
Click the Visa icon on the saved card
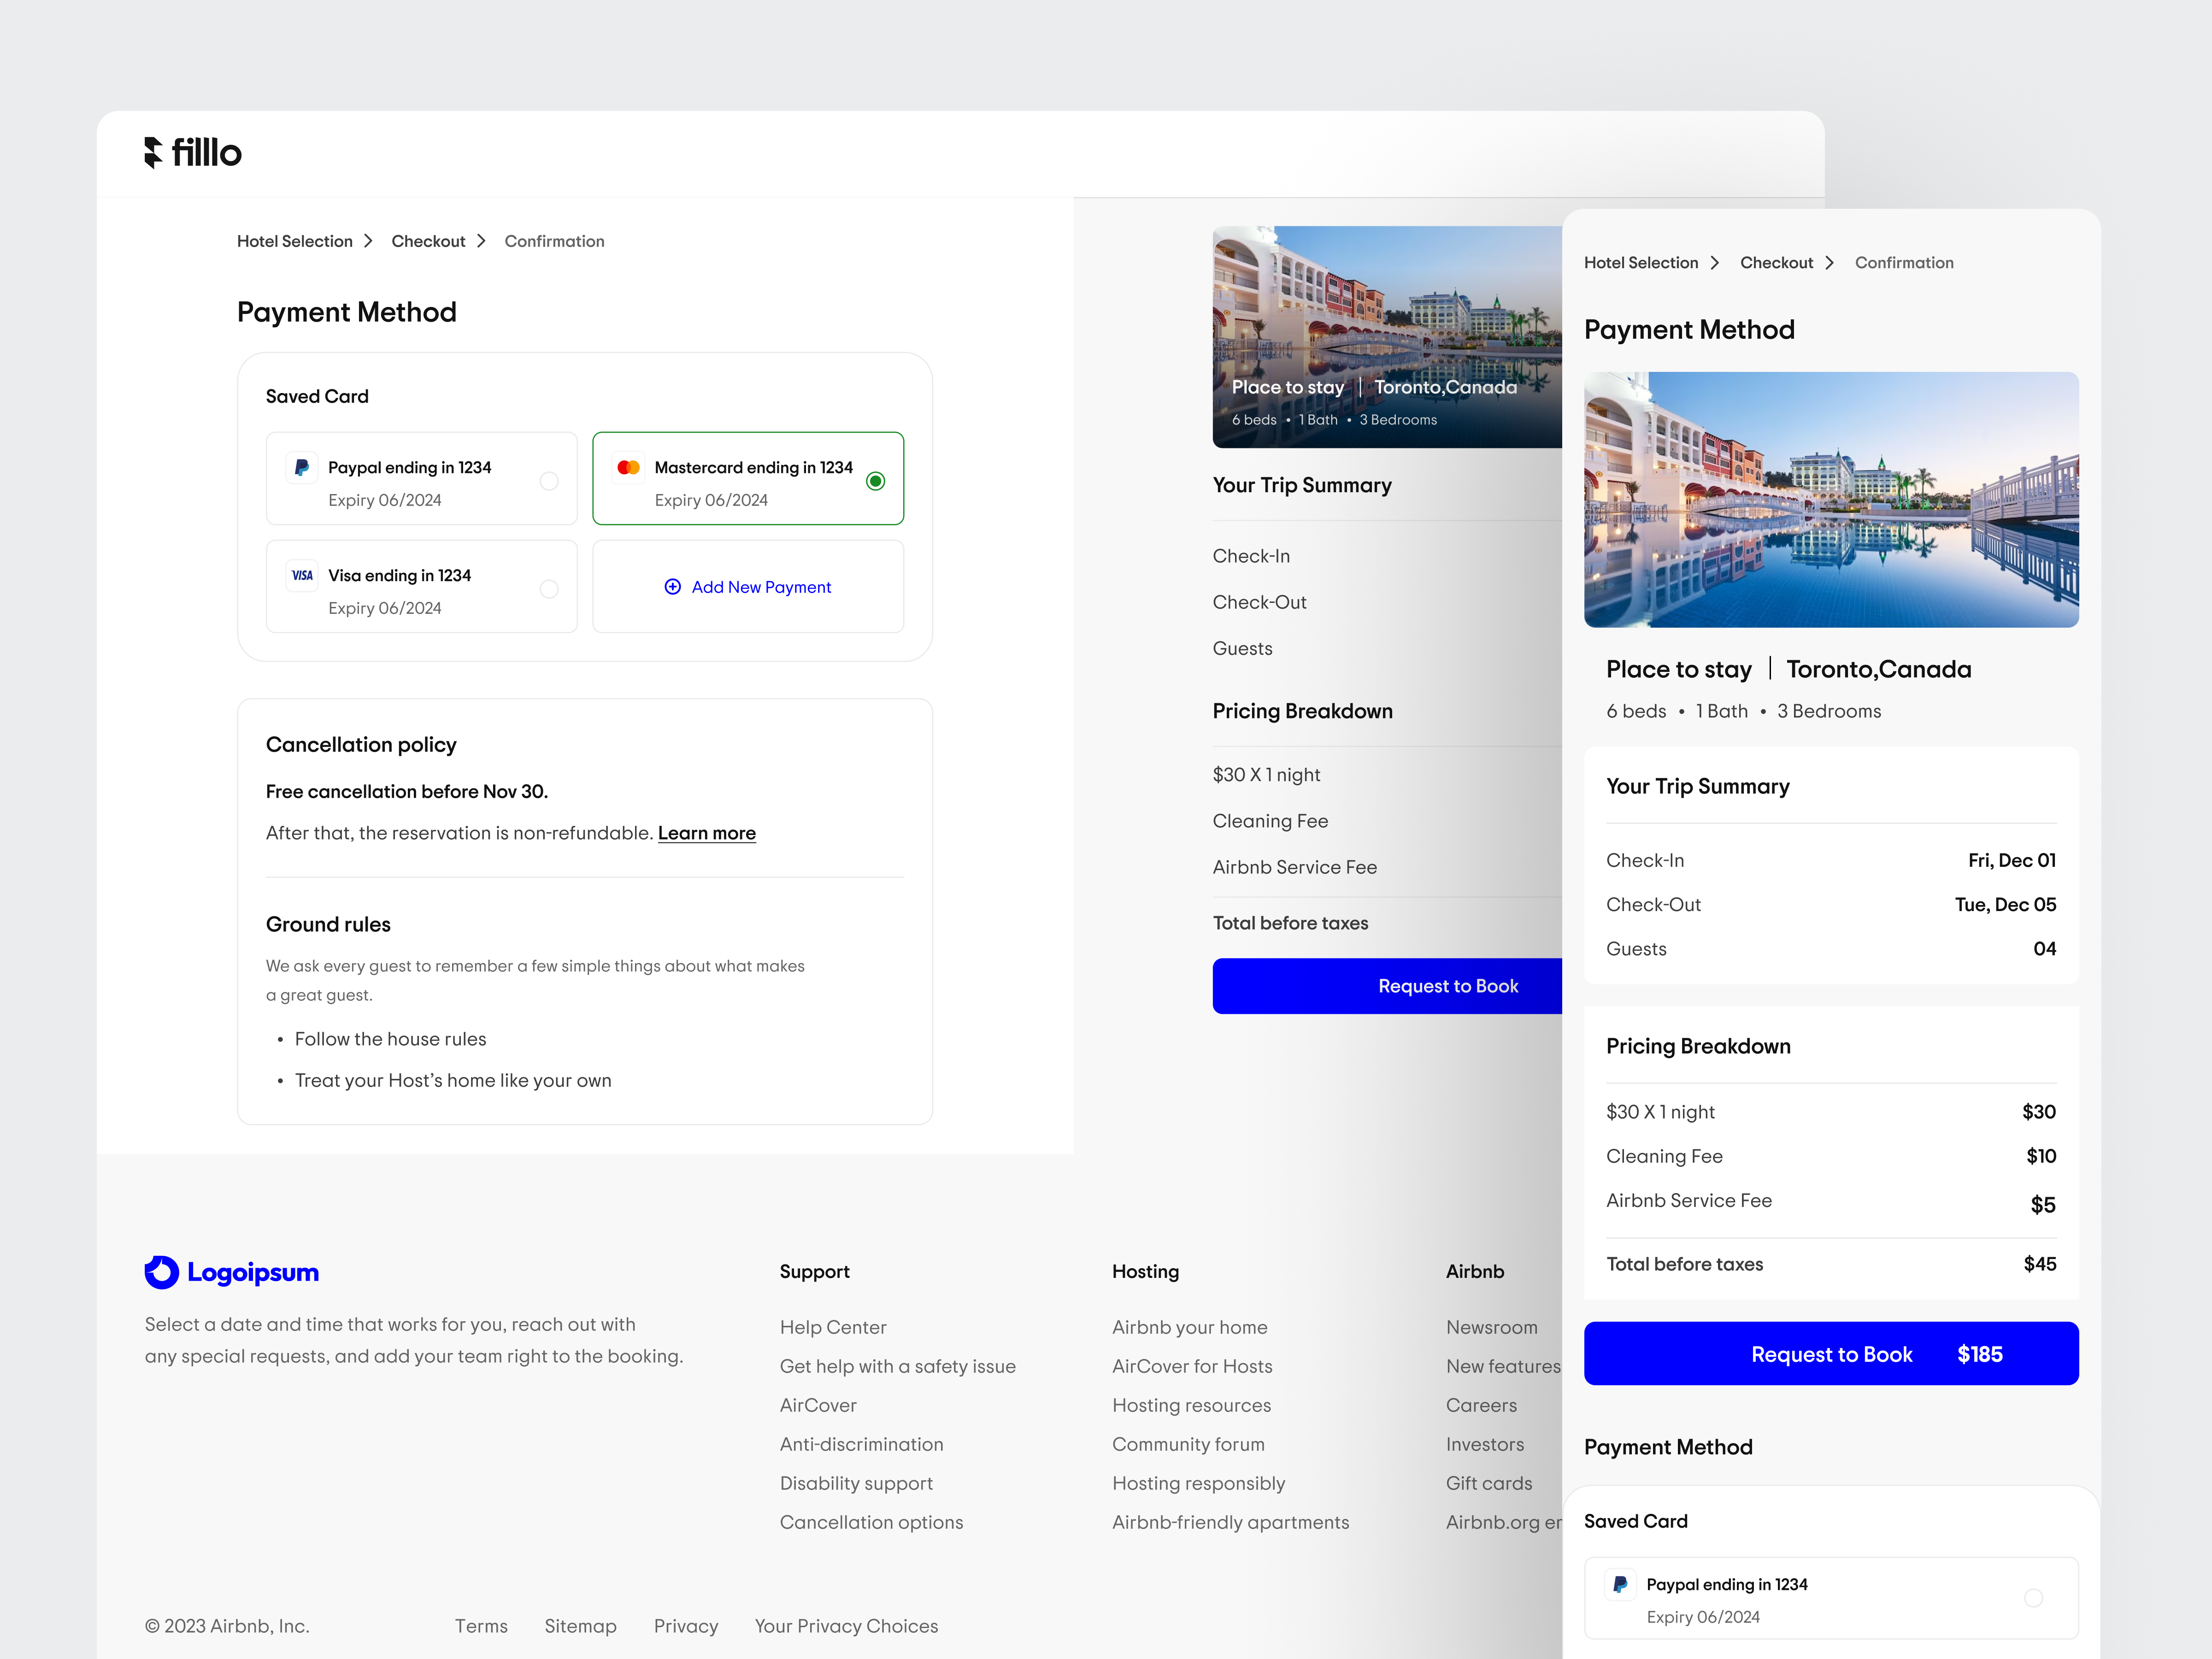[x=302, y=575]
